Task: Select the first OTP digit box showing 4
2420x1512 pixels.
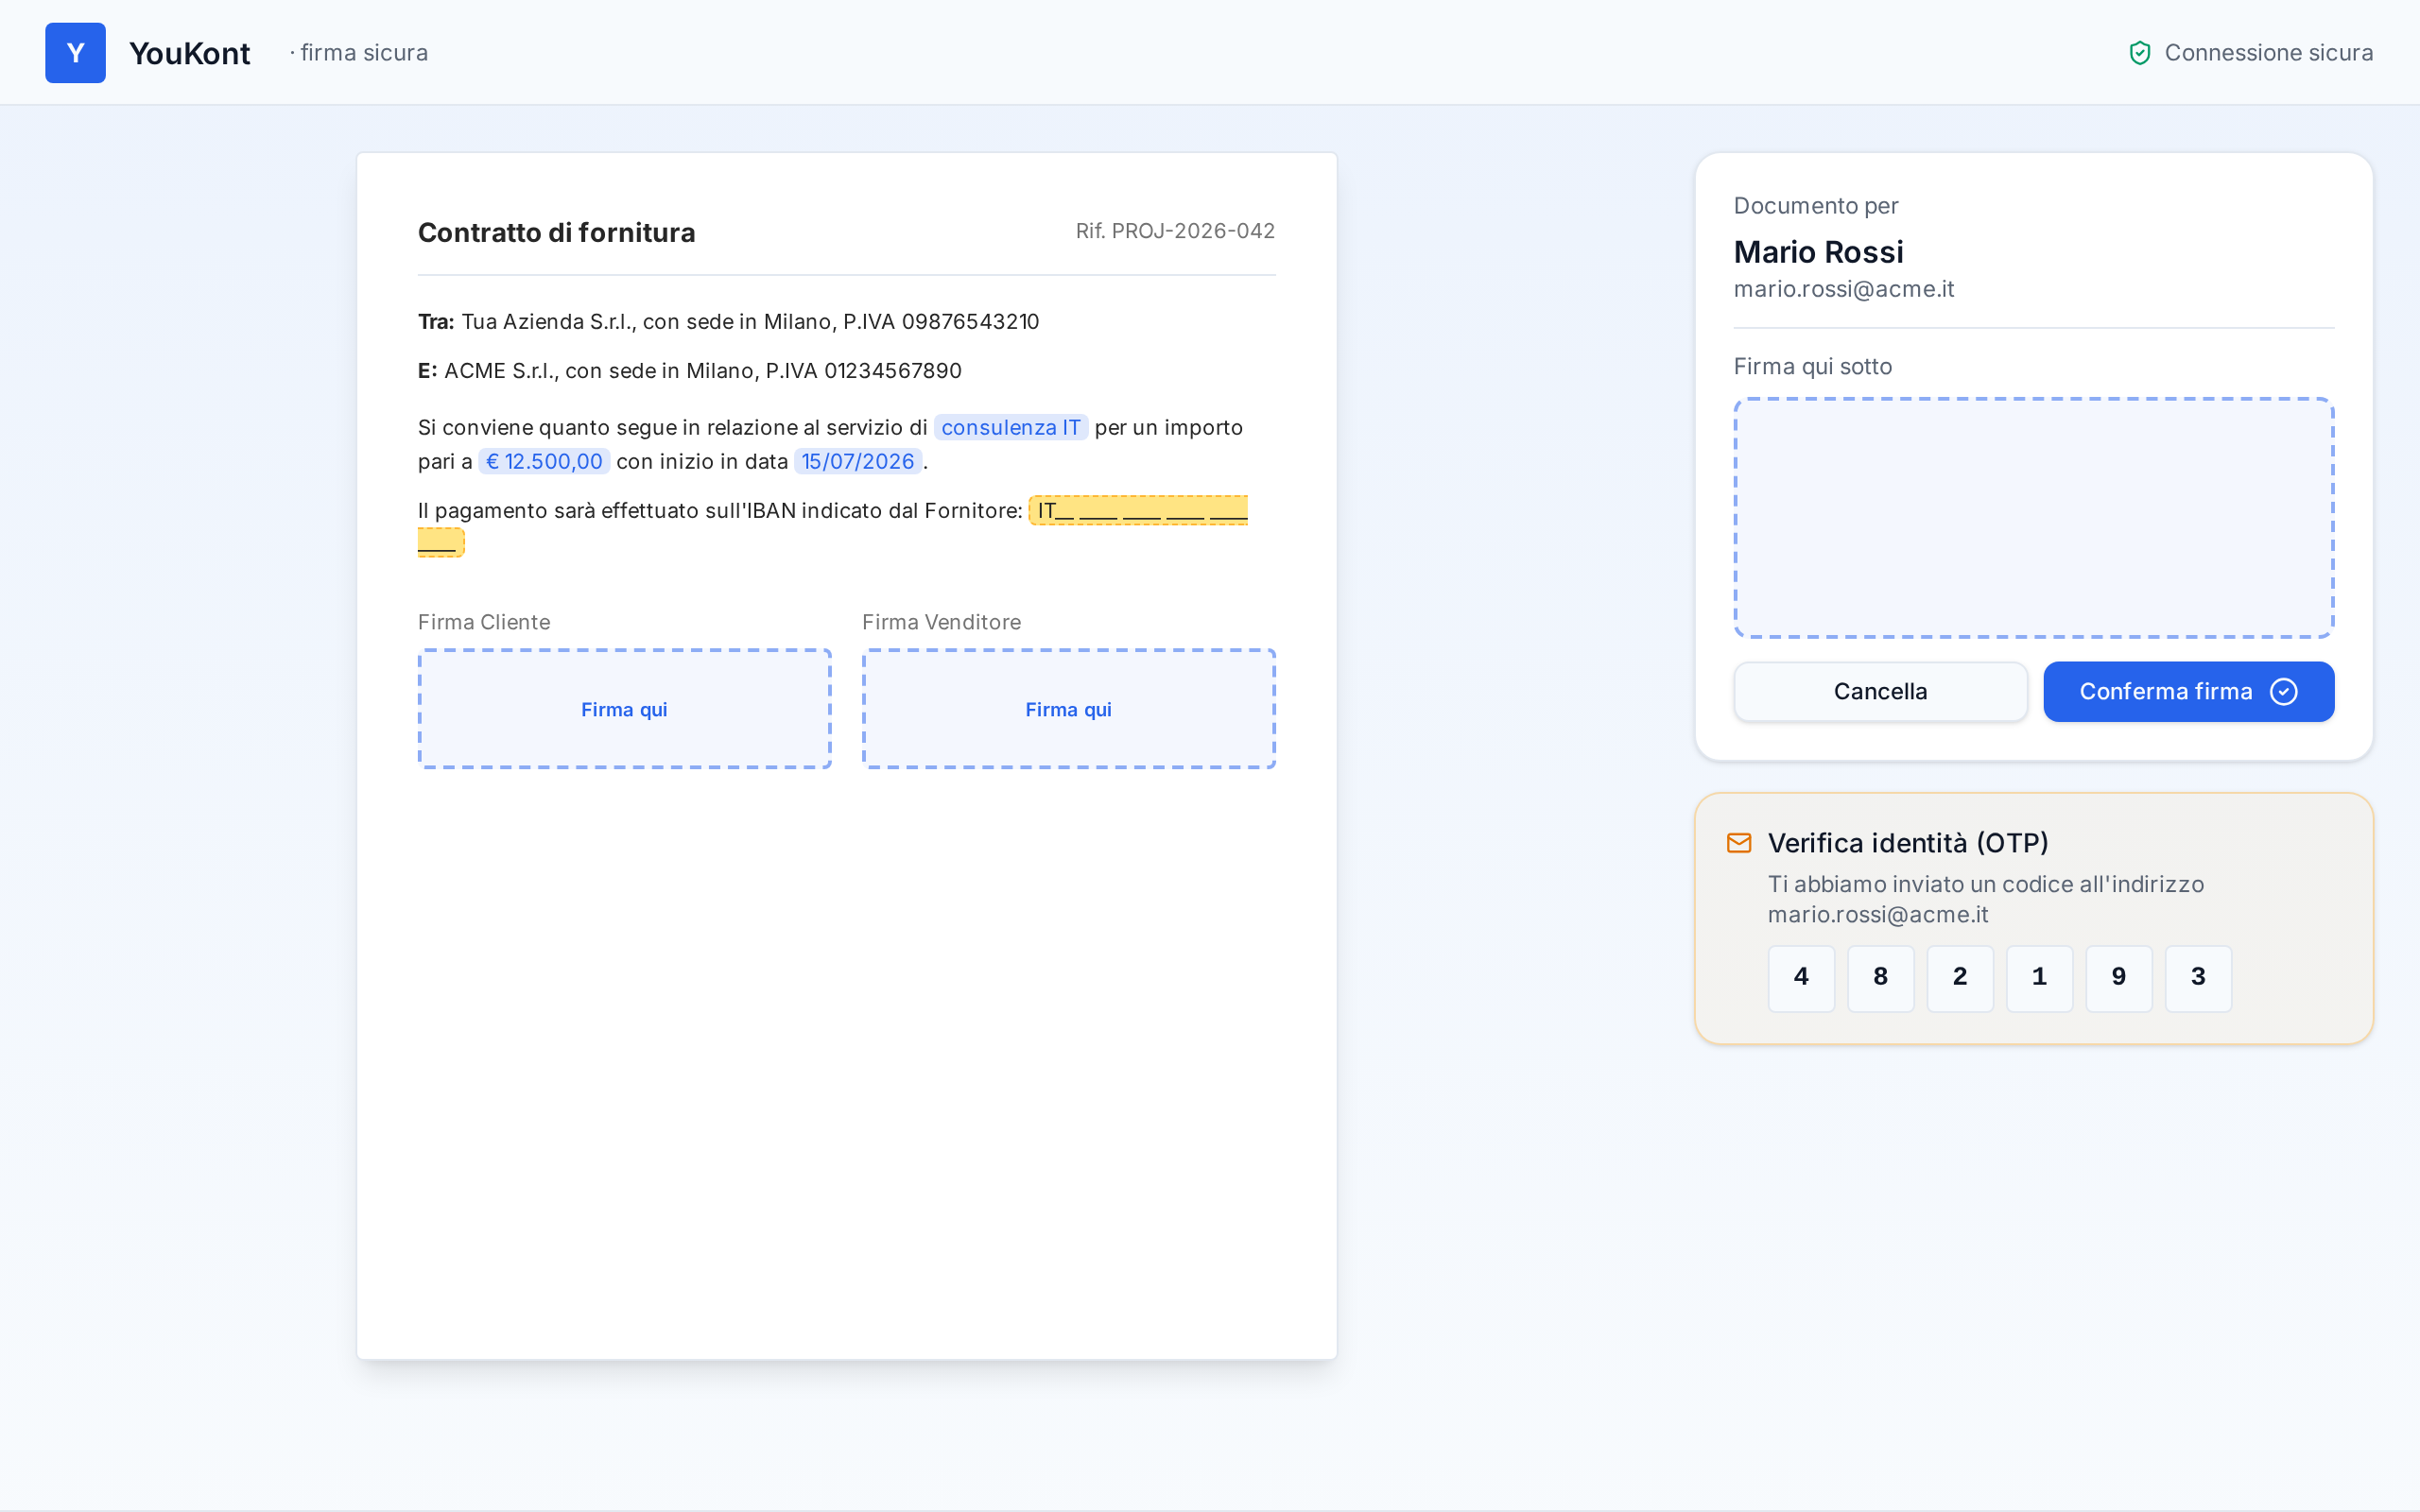Action: [x=1801, y=978]
